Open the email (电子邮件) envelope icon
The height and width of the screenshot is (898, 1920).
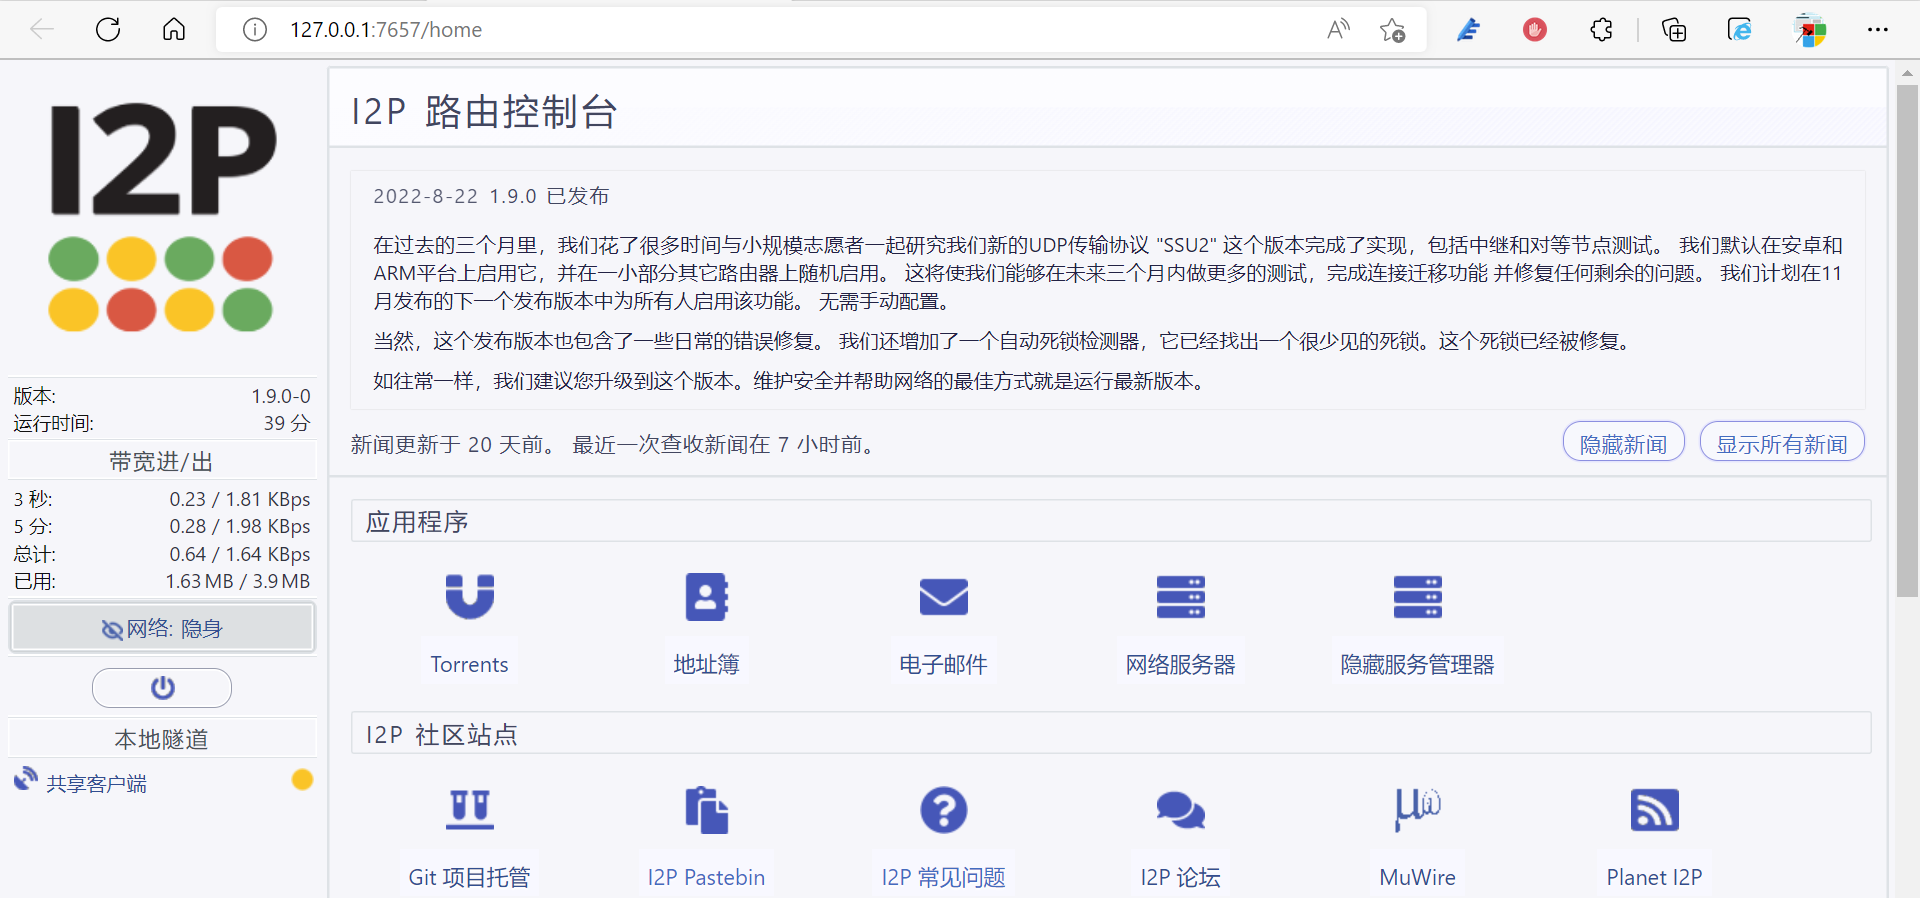point(943,597)
